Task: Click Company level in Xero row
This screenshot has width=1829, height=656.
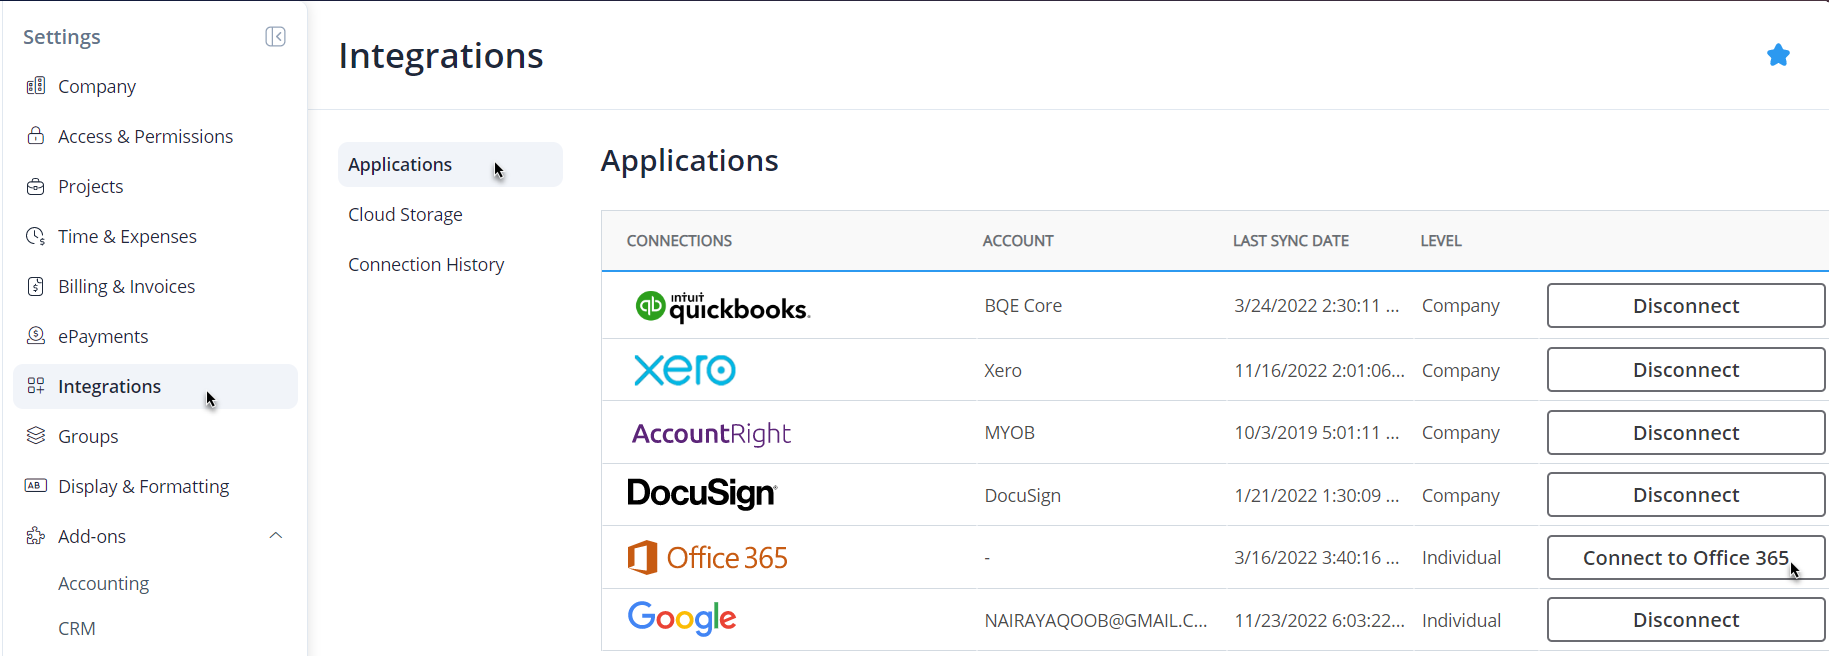Action: pyautogui.click(x=1461, y=371)
